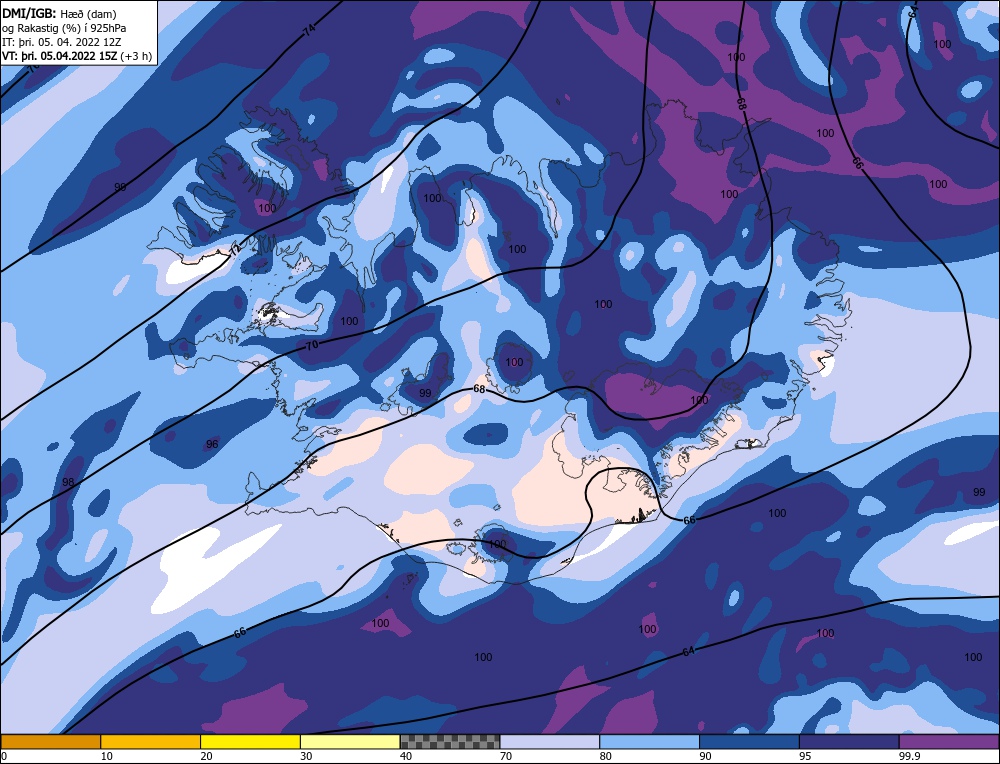Click the 'og Rakastig (%) í 925hPa' line
Image resolution: width=1000 pixels, height=764 pixels.
pos(64,28)
